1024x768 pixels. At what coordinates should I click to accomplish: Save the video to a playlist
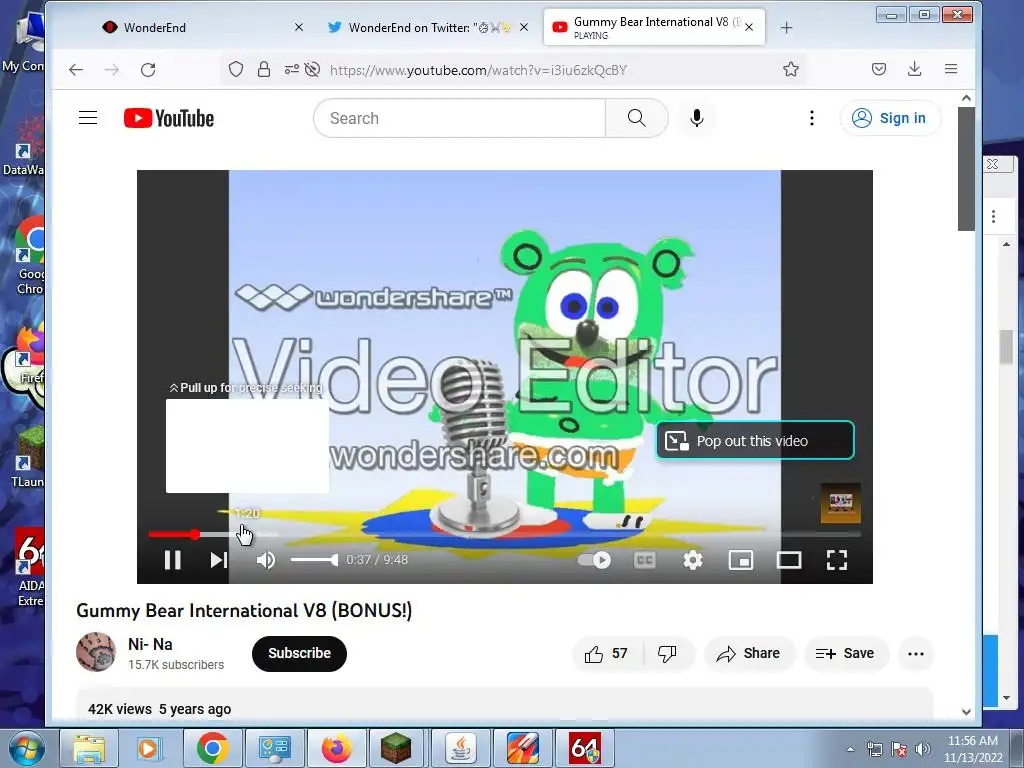(x=846, y=654)
